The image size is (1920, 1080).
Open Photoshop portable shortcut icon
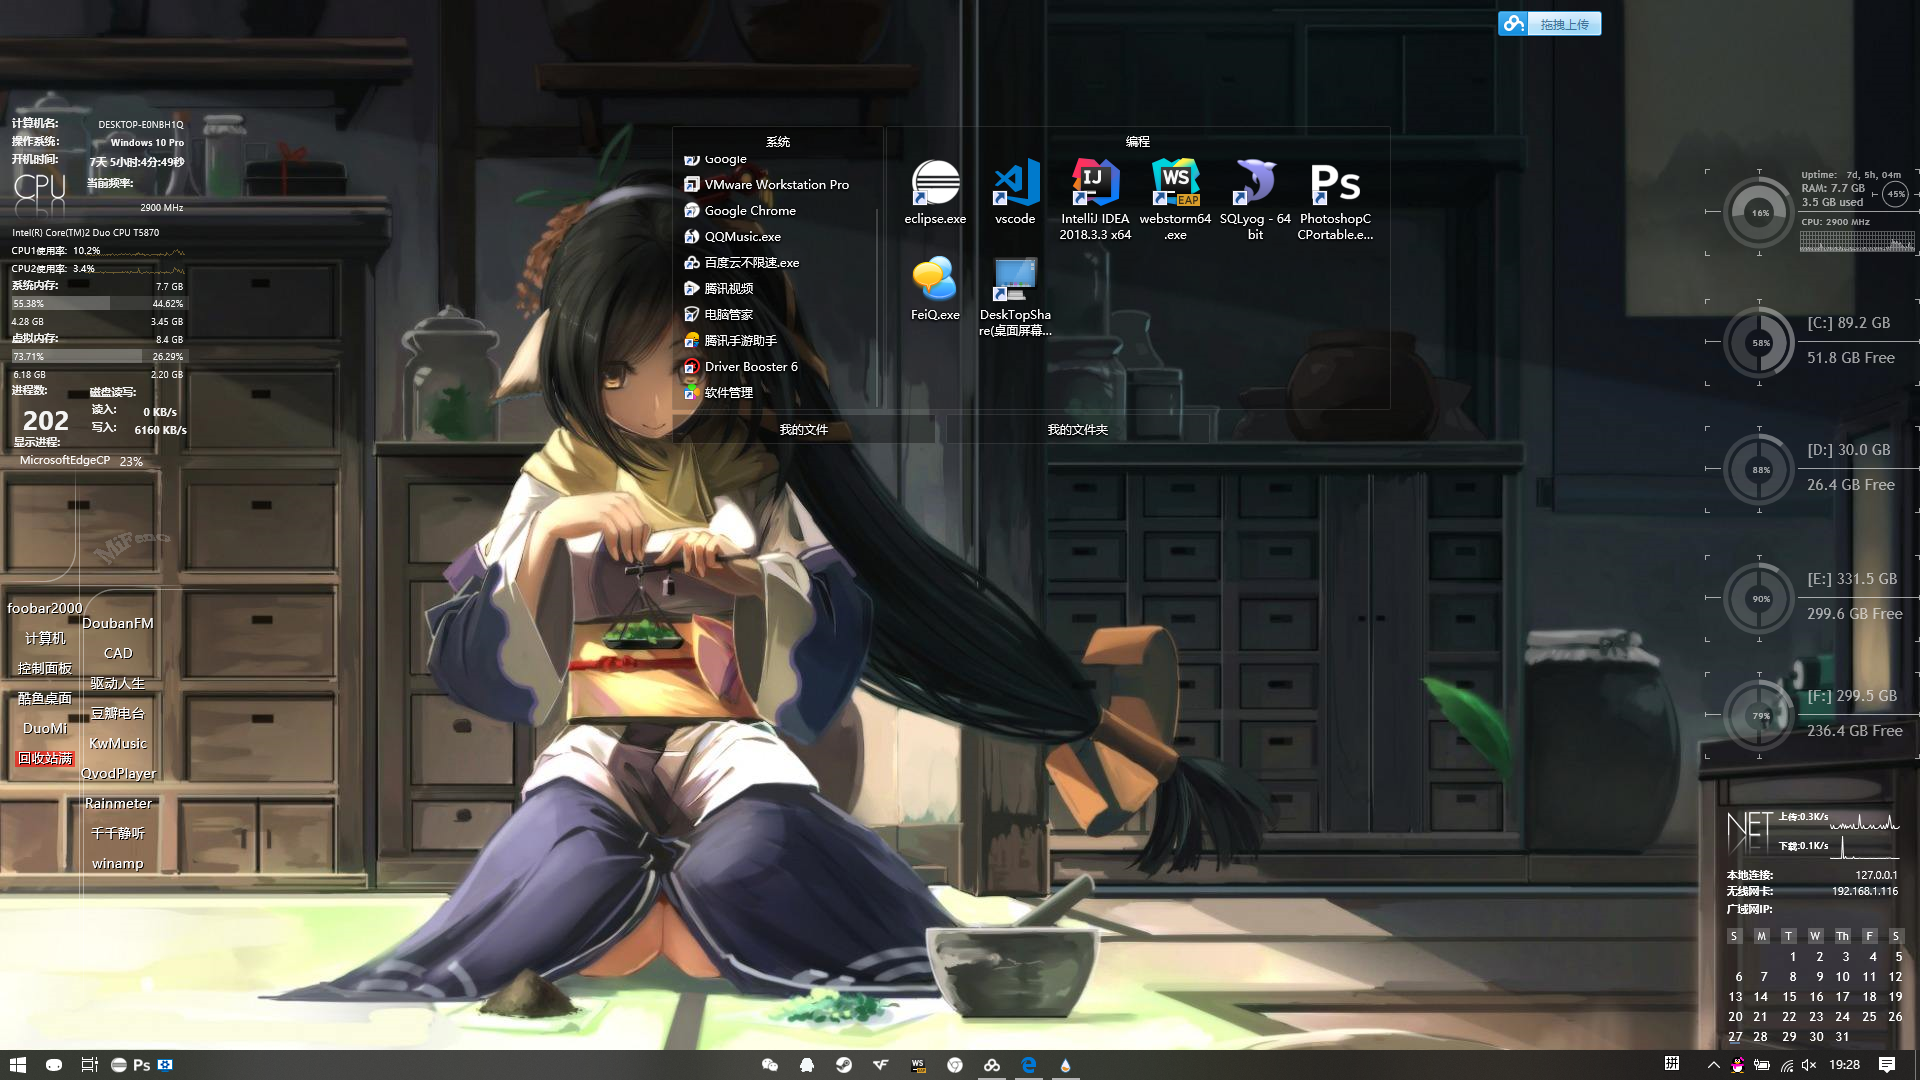(x=1335, y=184)
